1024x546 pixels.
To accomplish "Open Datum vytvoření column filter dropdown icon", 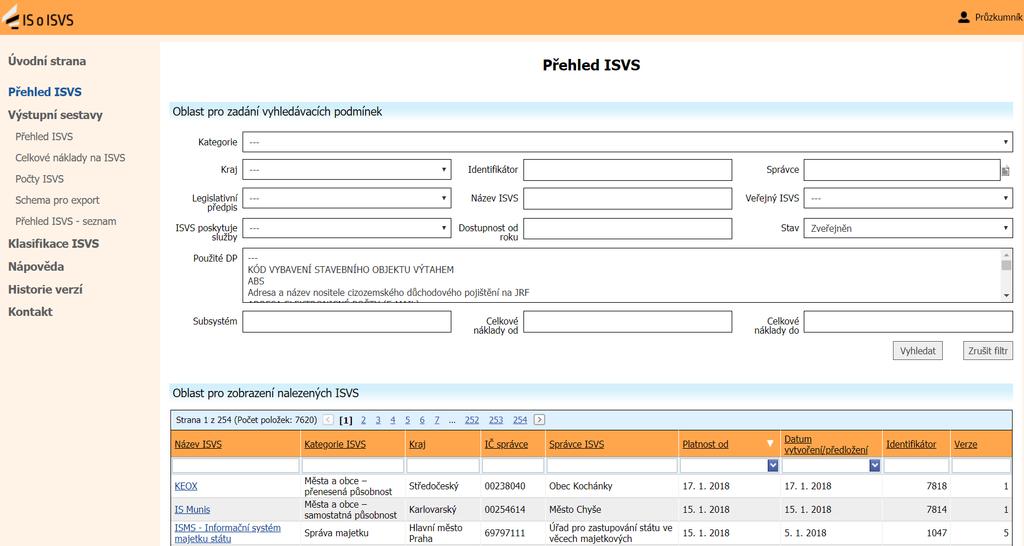I will [874, 465].
